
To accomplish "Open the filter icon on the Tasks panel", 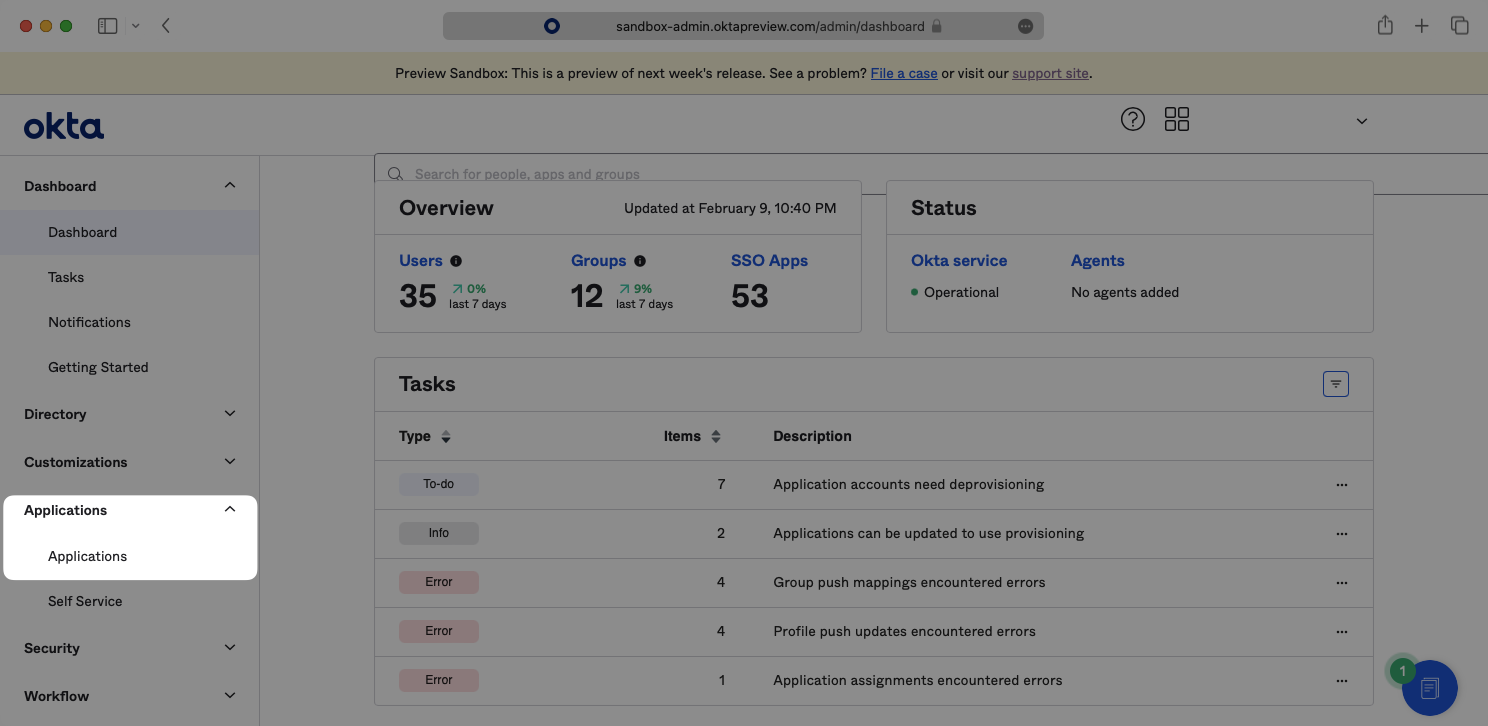I will pyautogui.click(x=1336, y=383).
